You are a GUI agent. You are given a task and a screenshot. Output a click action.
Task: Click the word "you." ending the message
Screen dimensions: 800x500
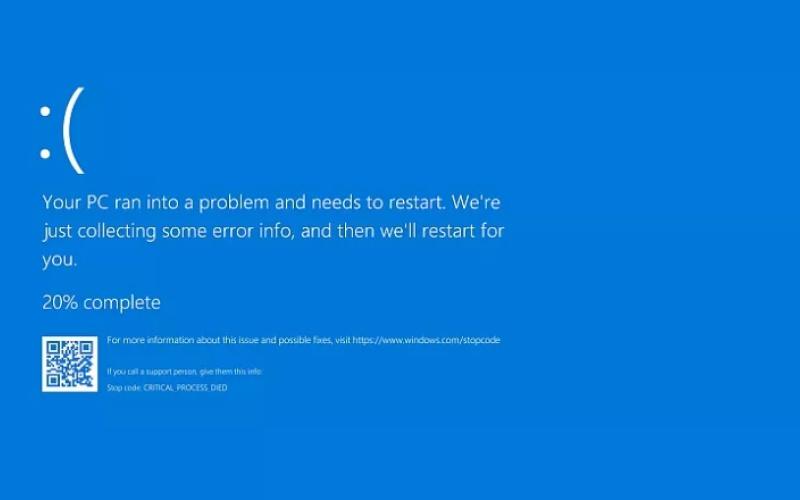(x=59, y=260)
